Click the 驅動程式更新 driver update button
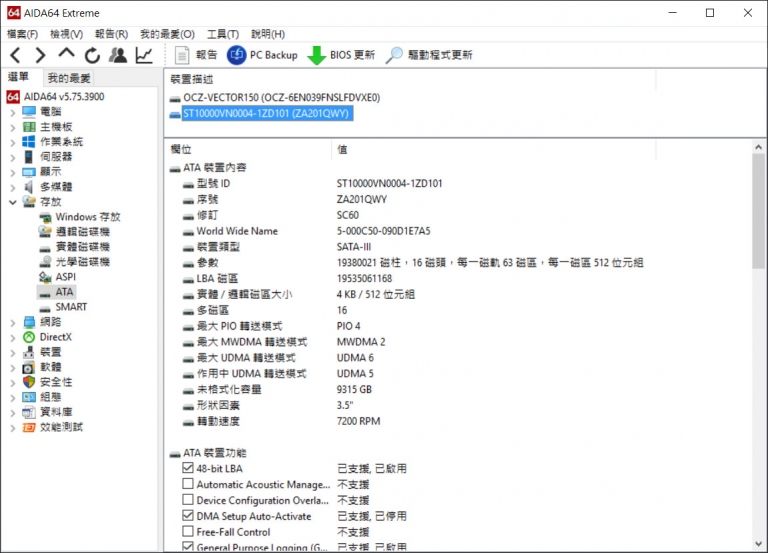 (x=429, y=55)
